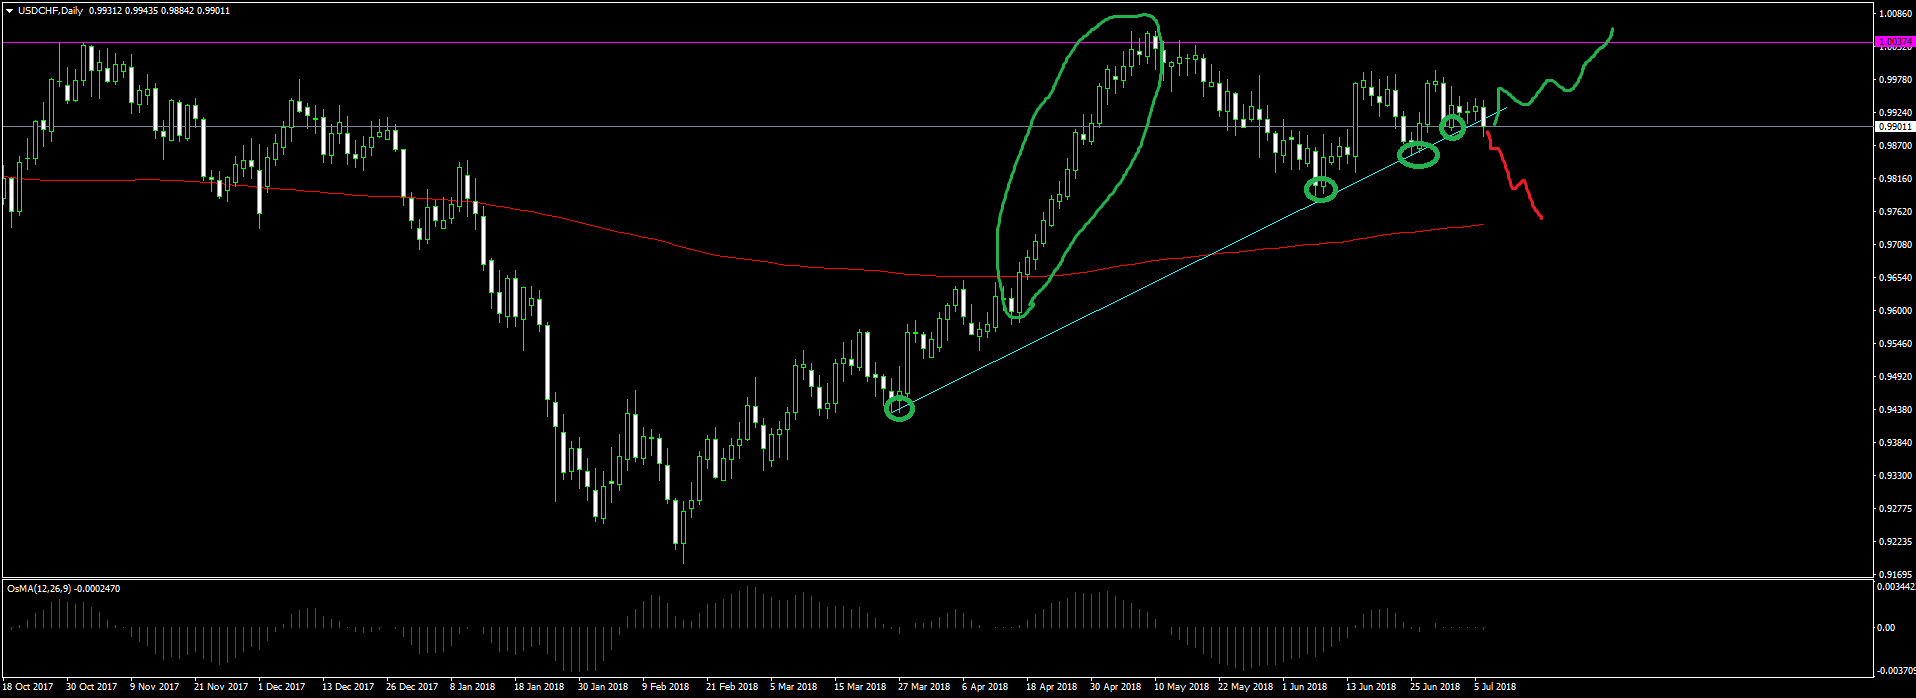Screen dimensions: 1916x698
Task: Click the 18 Apr 2018 date label
Action: point(1052,687)
